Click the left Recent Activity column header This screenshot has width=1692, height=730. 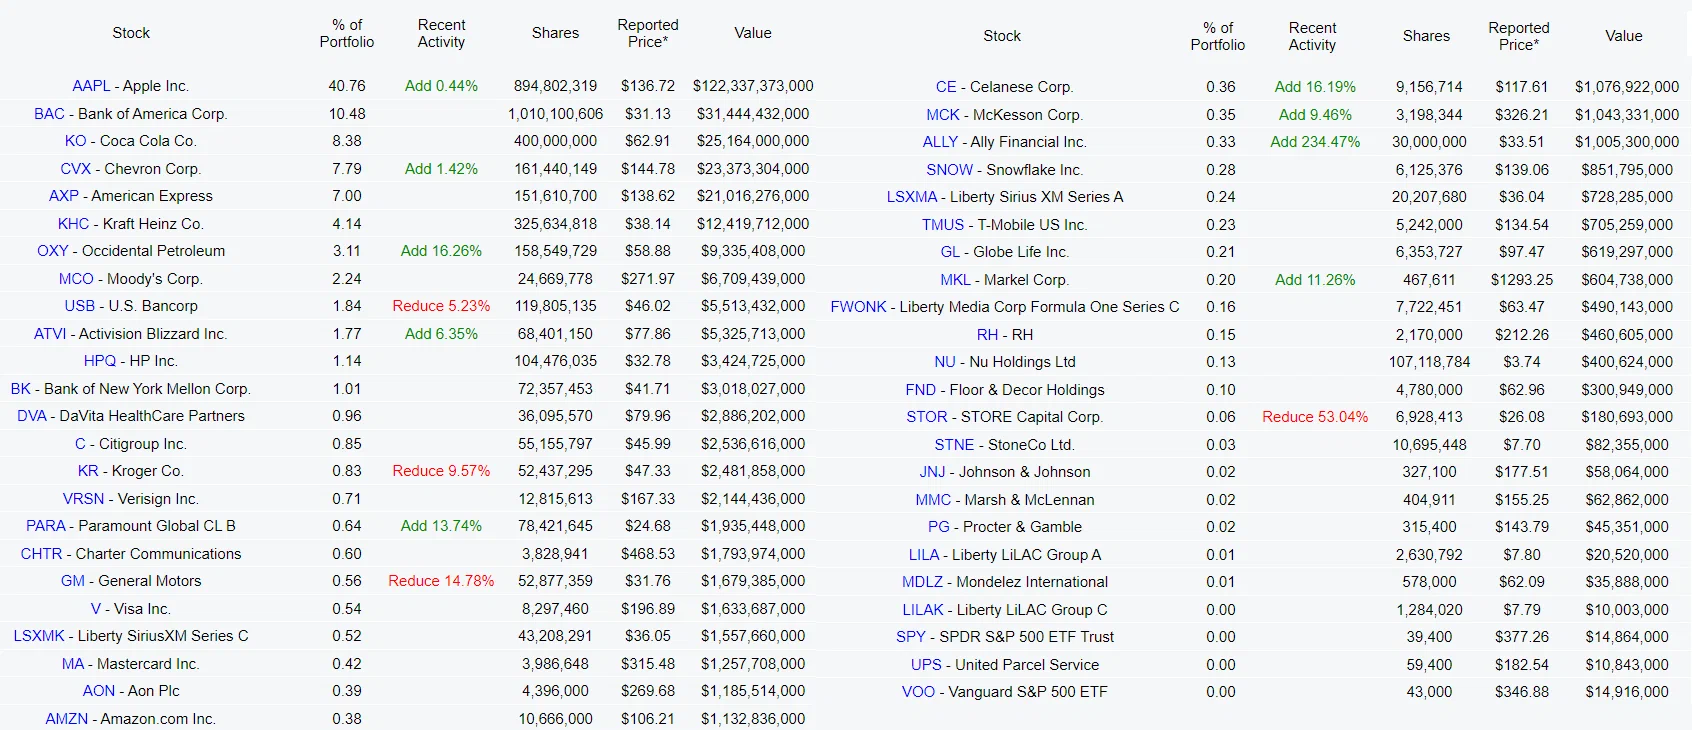coord(441,33)
